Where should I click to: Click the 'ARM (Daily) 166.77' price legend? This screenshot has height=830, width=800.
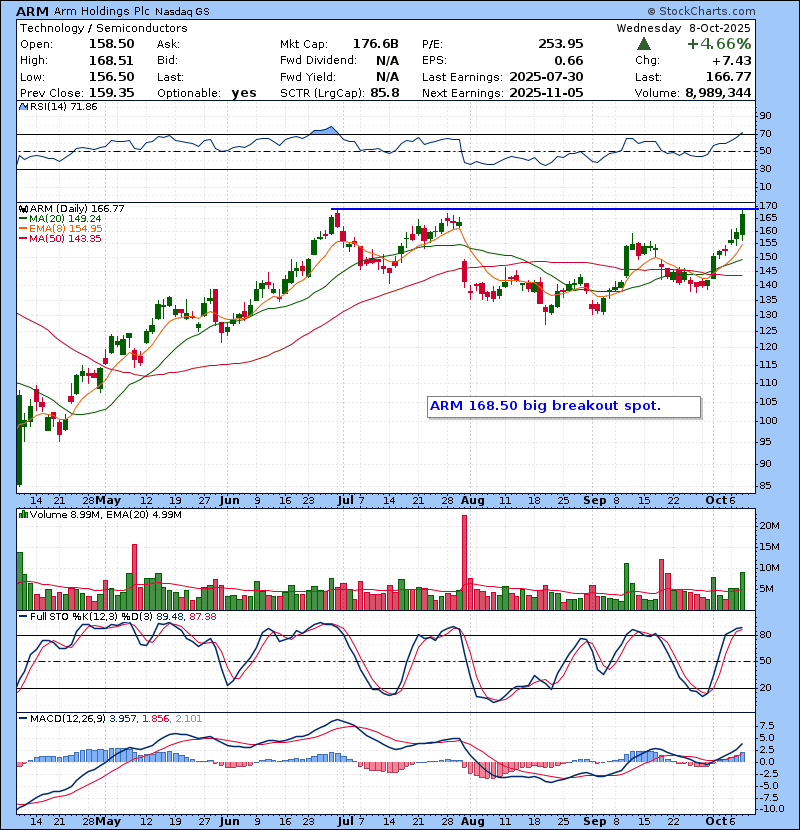pyautogui.click(x=77, y=209)
